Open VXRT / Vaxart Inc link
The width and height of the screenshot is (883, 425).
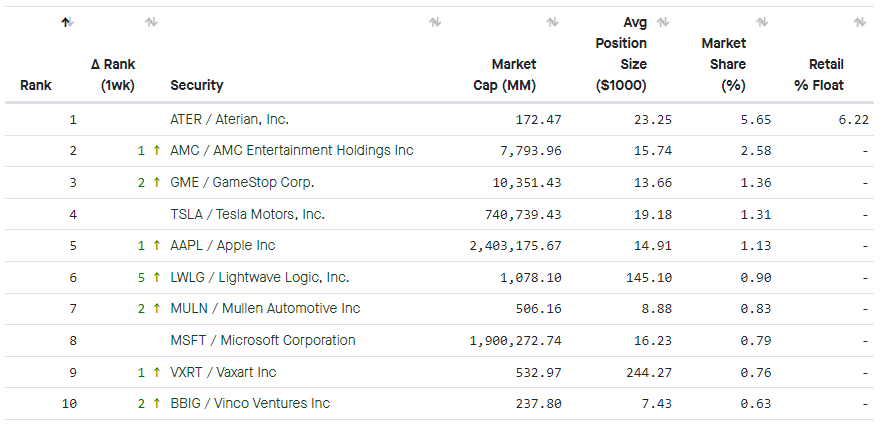pos(223,372)
